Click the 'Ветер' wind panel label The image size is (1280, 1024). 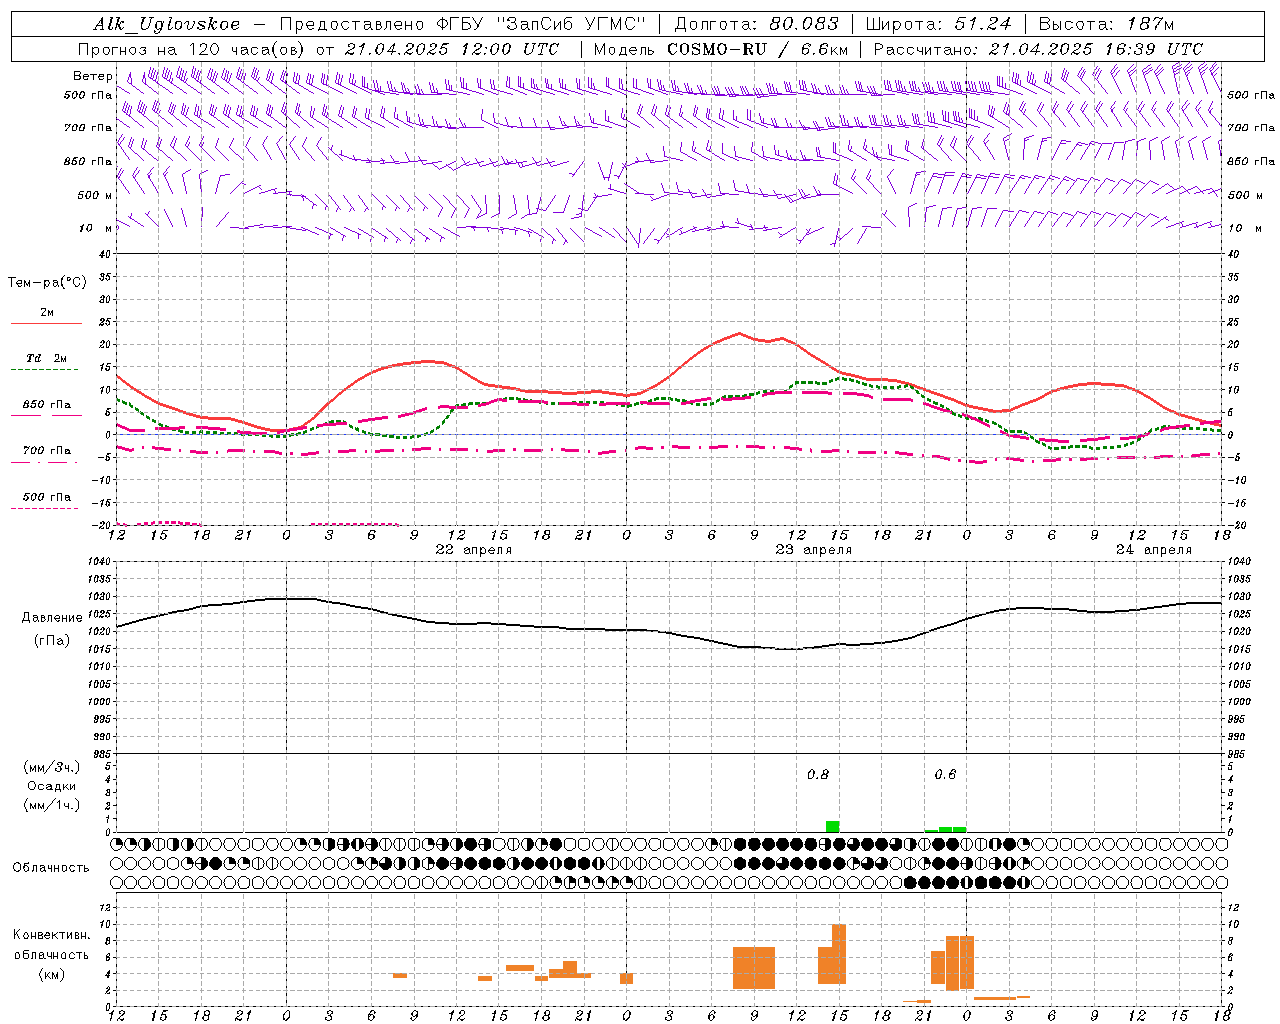92,76
